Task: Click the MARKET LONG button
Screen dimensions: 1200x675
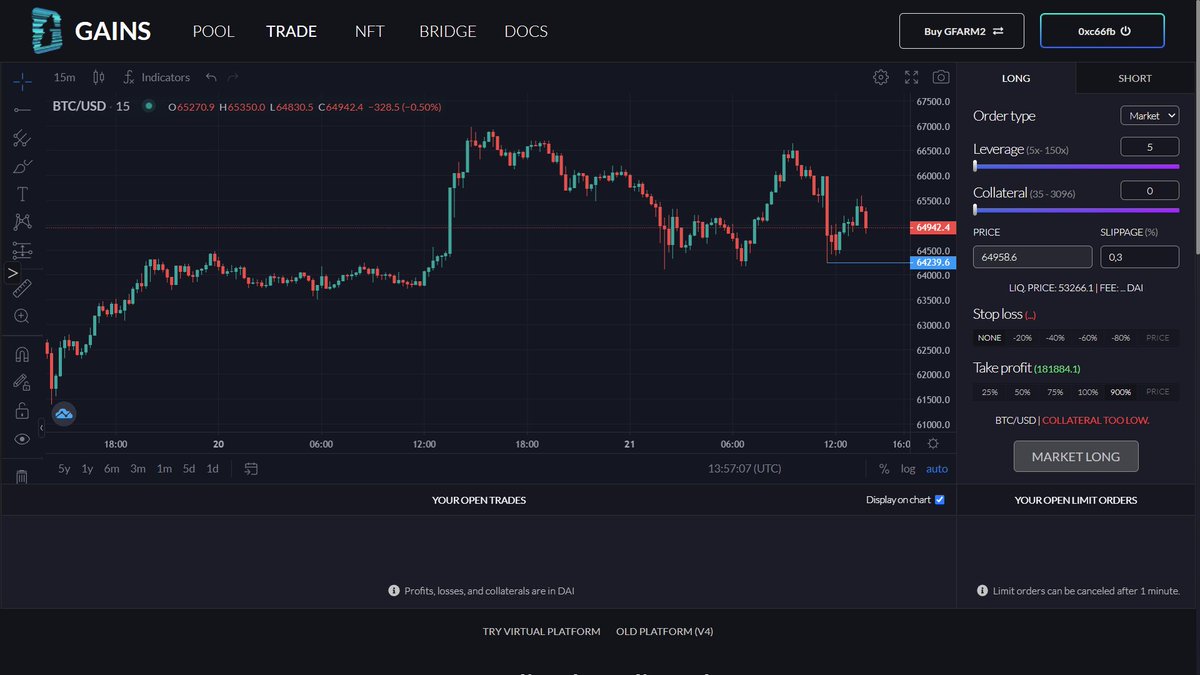Action: [x=1076, y=456]
